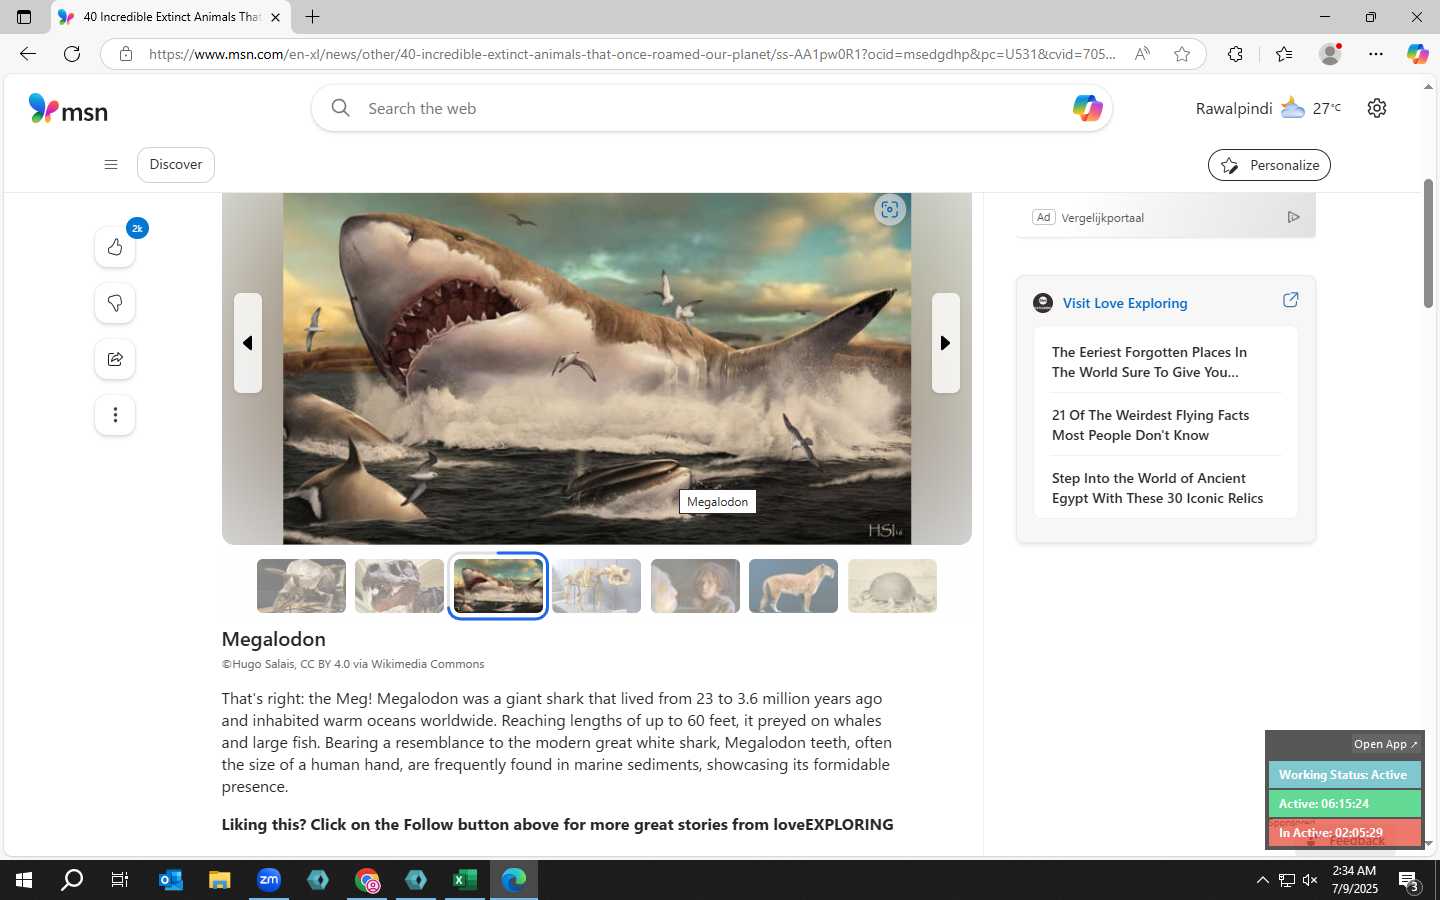Open the tab actions menu icon
This screenshot has width=1440, height=900.
[x=24, y=17]
